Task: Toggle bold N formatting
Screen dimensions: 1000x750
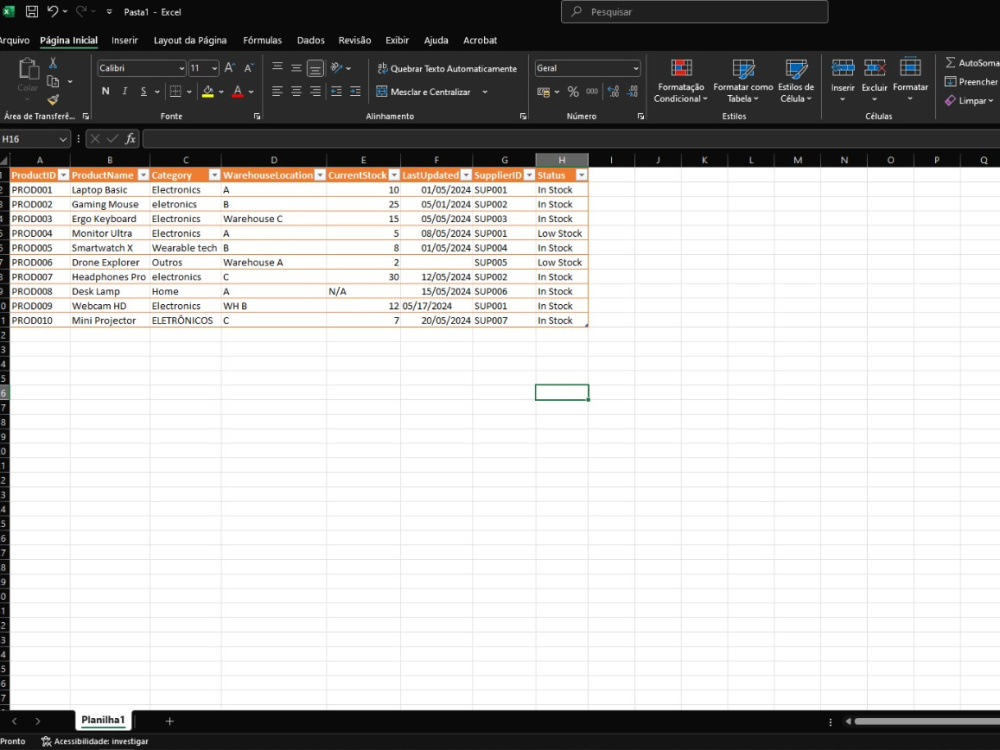Action: point(105,91)
